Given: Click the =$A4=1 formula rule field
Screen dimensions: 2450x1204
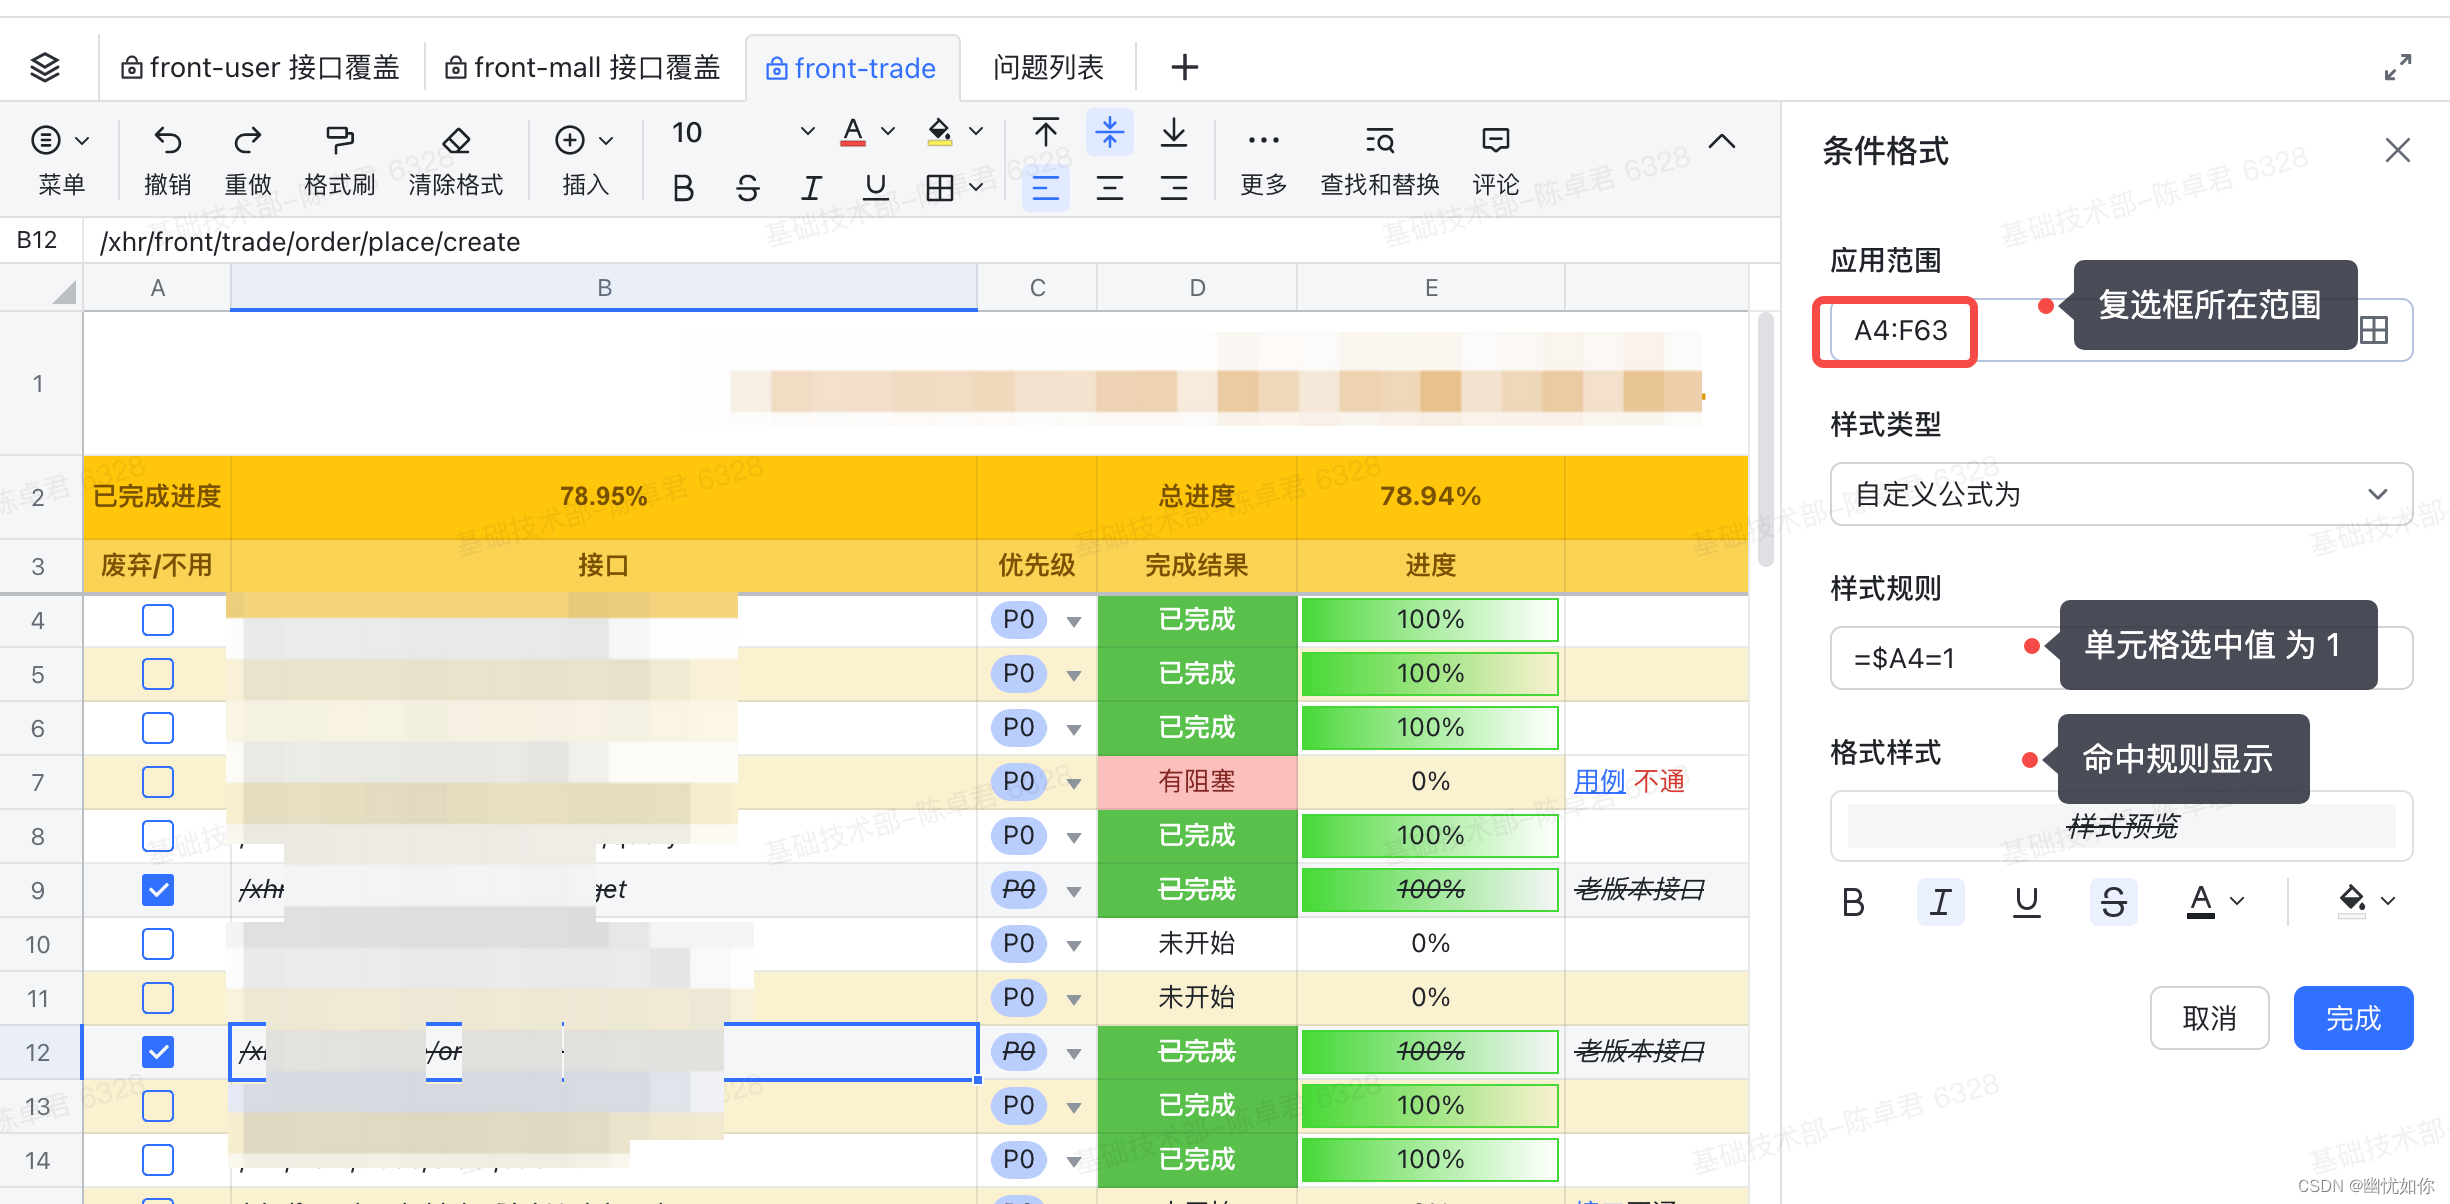Looking at the screenshot, I should coord(2121,658).
